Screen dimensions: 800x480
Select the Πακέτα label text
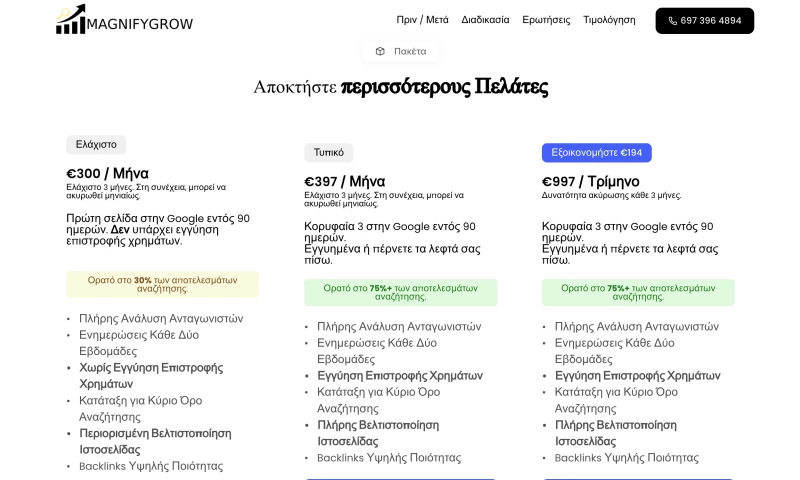410,51
